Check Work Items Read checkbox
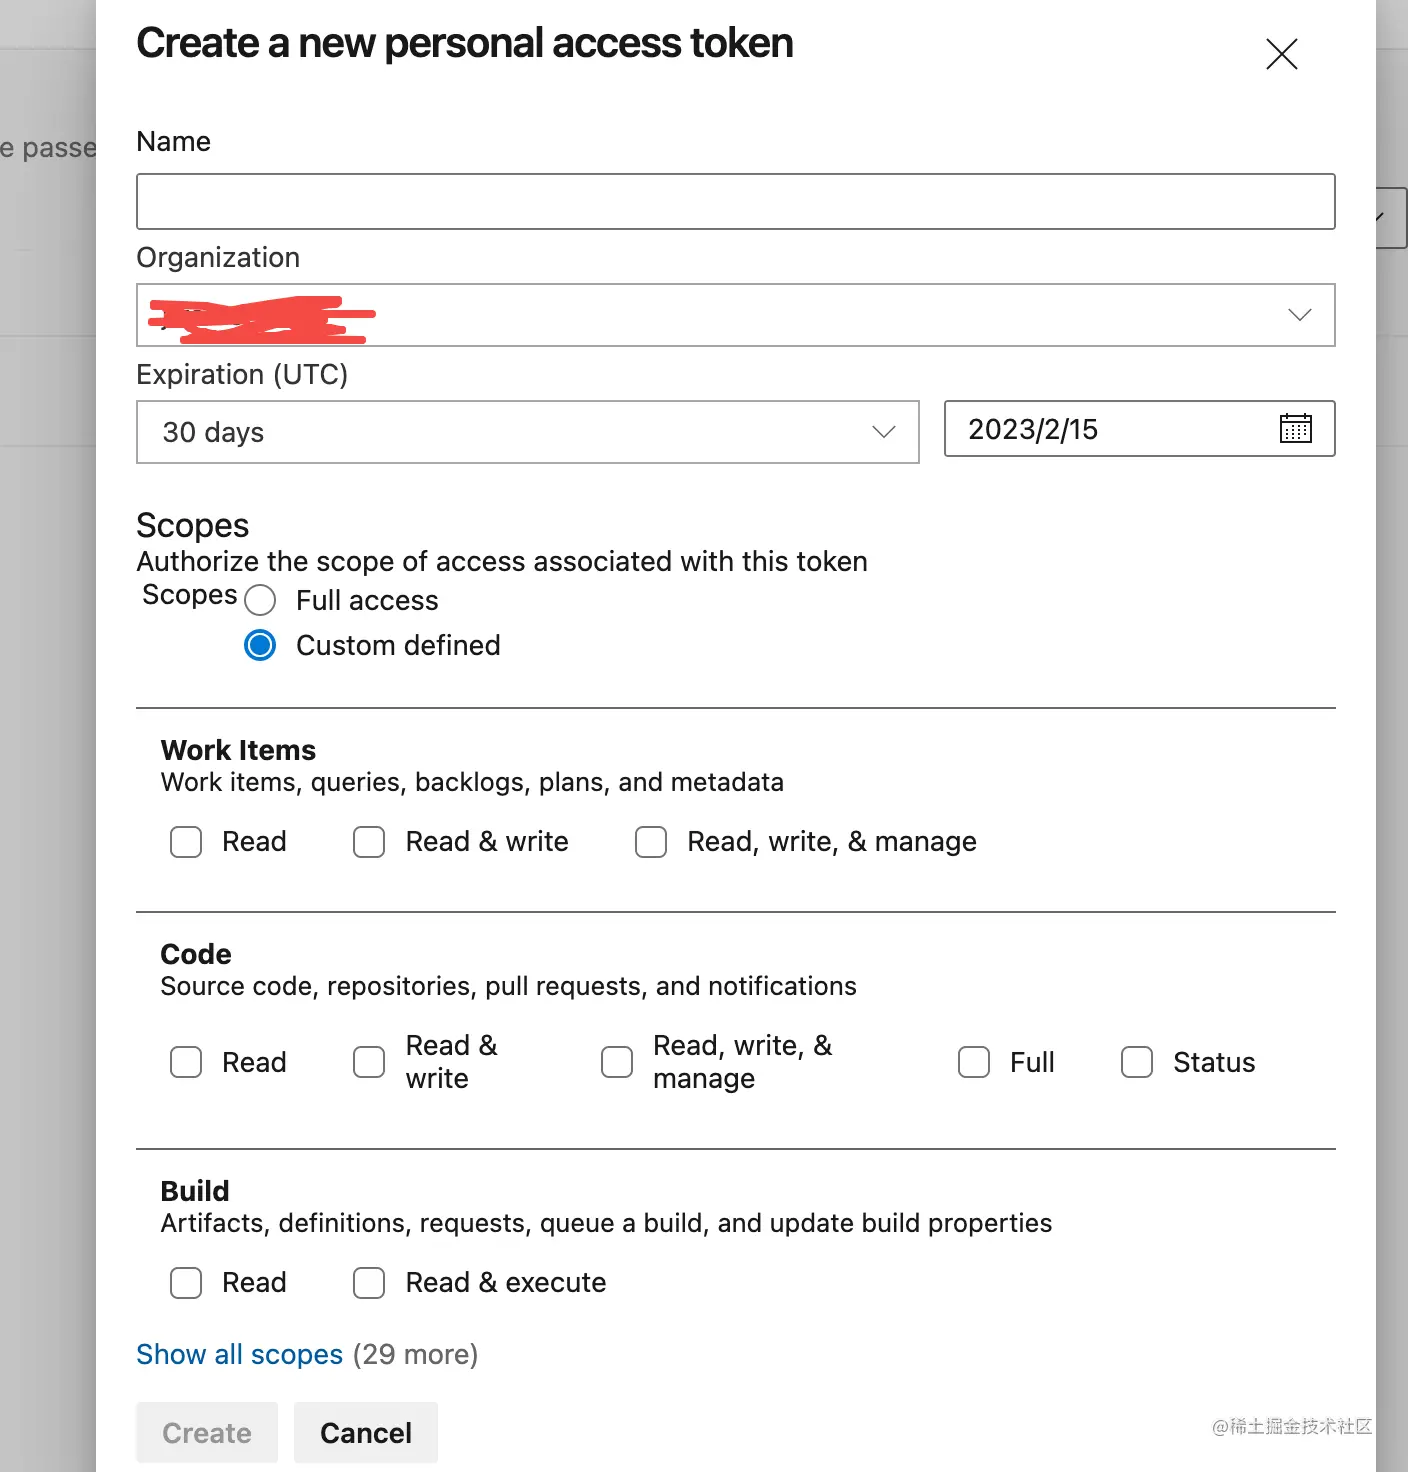The image size is (1408, 1472). click(186, 842)
